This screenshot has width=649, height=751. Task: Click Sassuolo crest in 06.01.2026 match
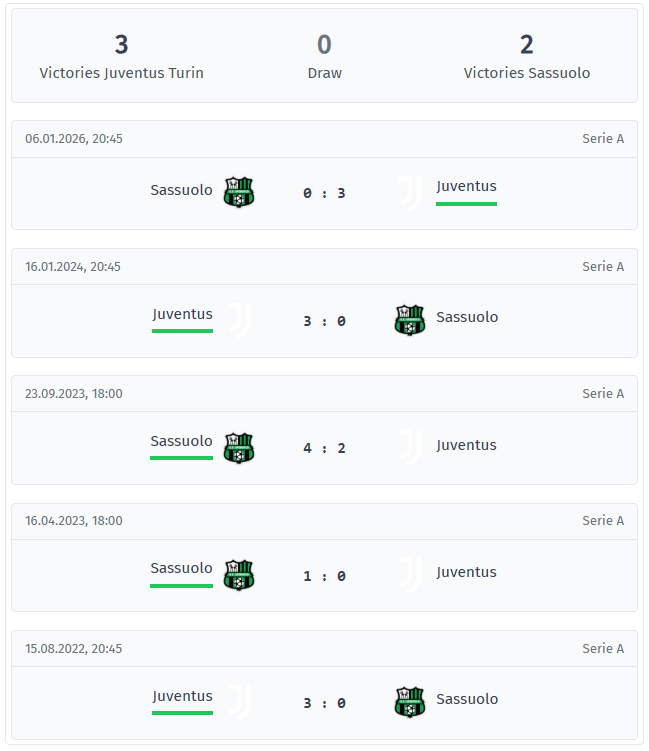point(239,192)
